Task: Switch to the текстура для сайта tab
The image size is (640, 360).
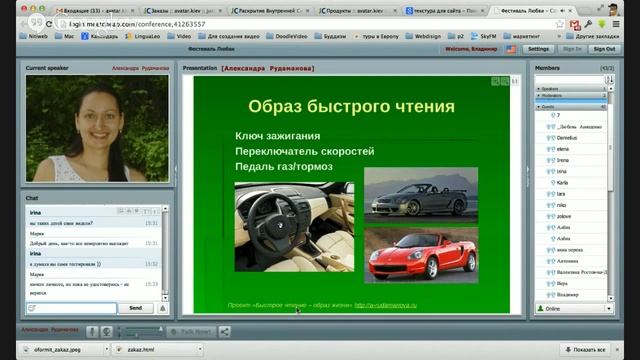Action: pos(445,11)
